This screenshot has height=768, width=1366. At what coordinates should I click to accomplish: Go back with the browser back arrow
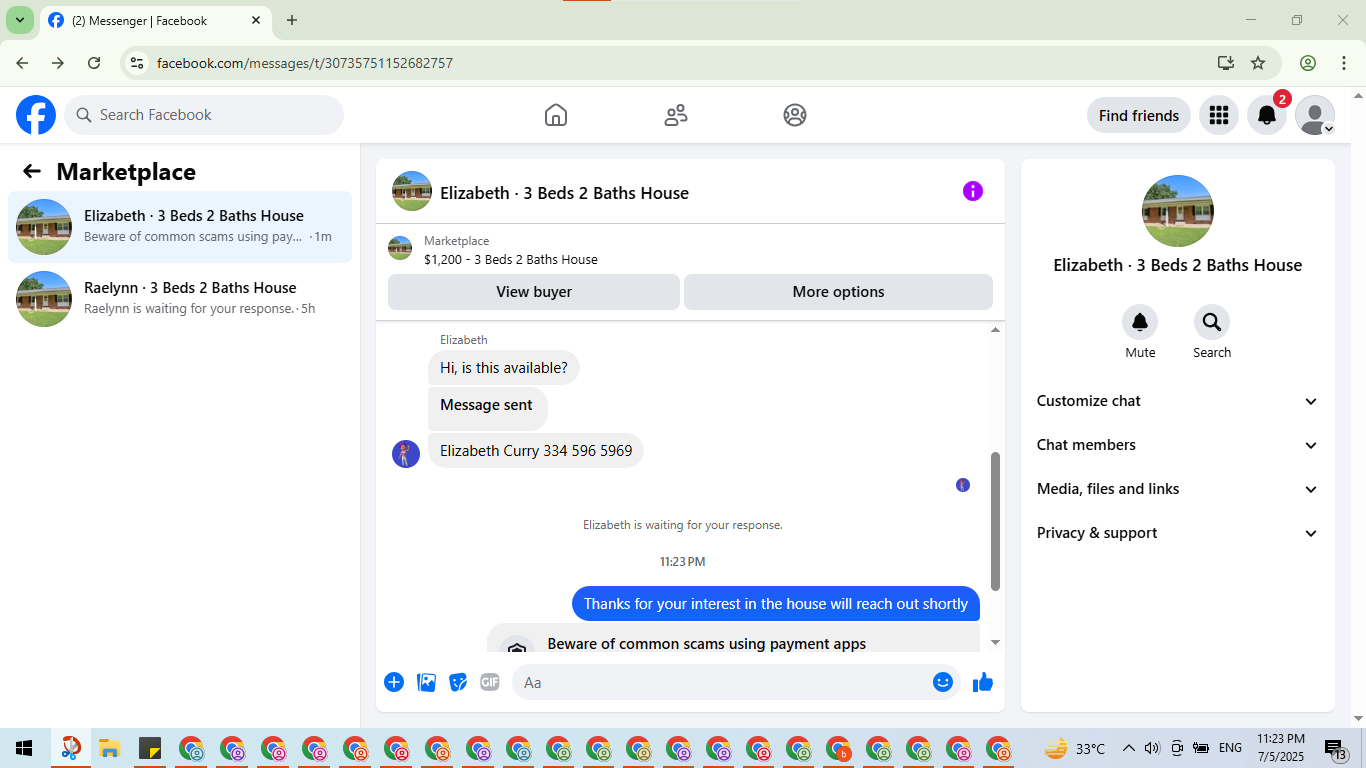click(22, 63)
